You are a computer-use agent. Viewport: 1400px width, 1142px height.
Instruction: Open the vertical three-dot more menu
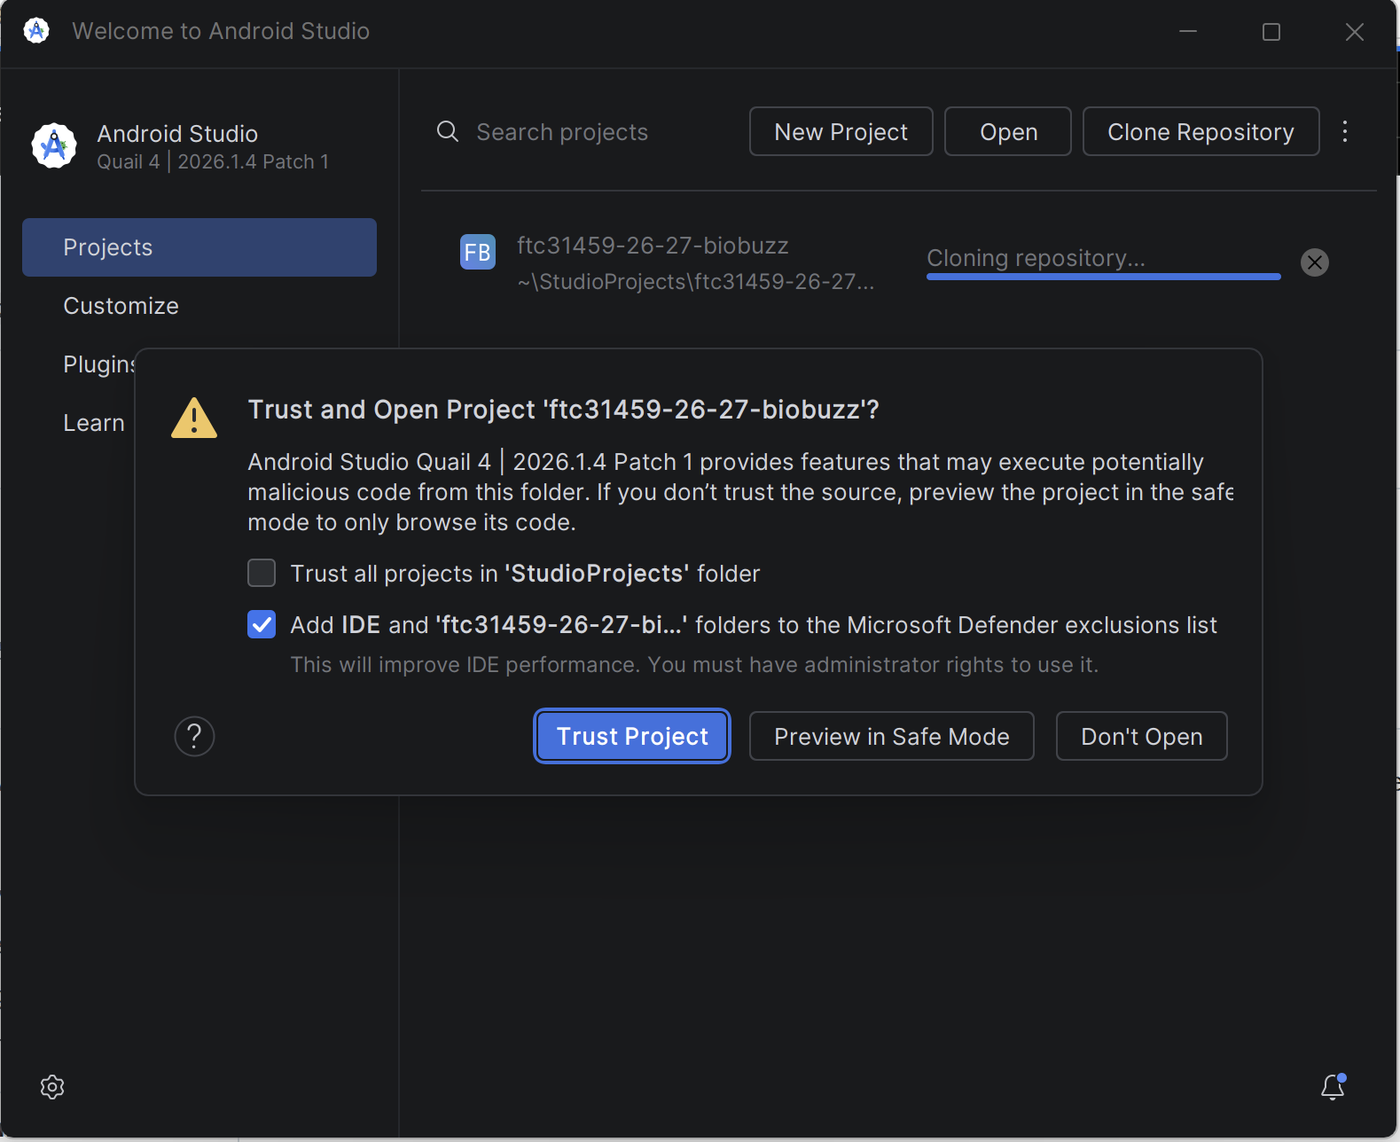1345,132
